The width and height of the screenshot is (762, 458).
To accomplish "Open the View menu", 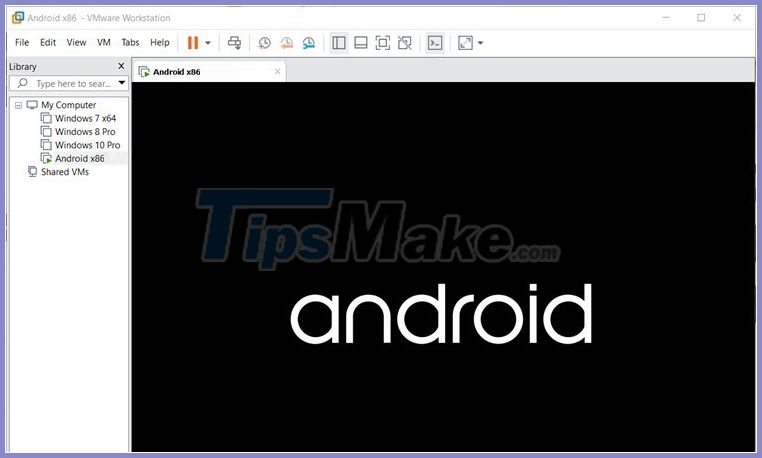I will [76, 42].
